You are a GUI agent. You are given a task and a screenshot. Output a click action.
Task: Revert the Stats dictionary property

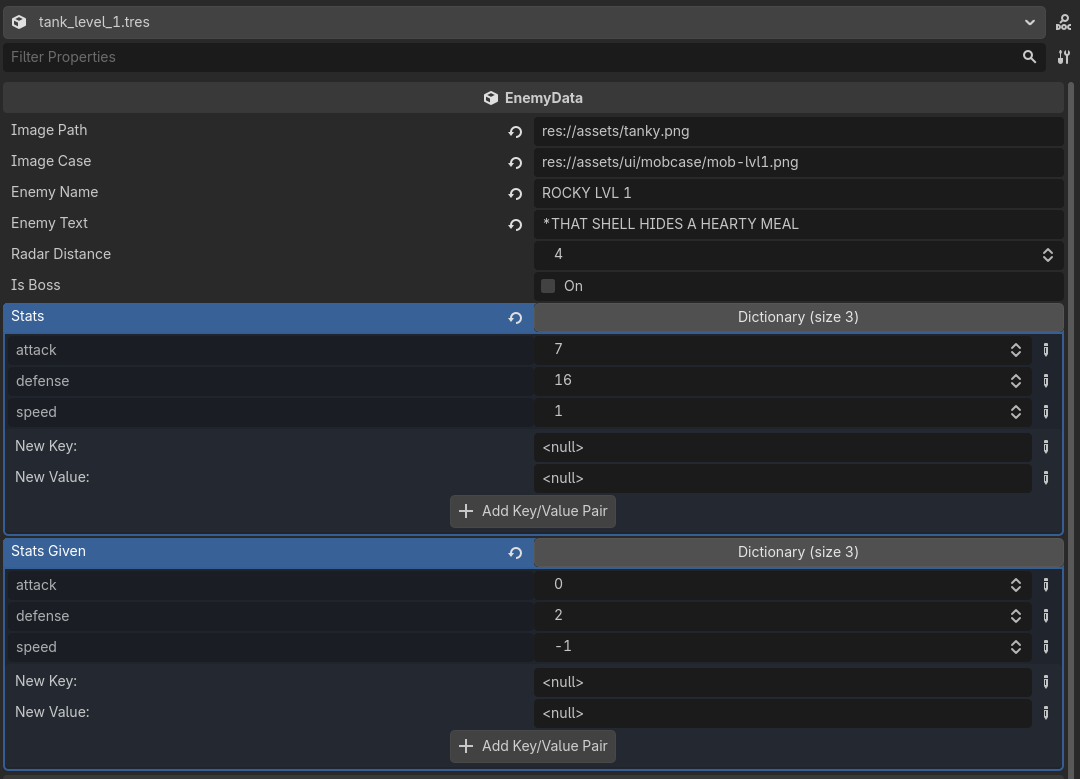(515, 318)
